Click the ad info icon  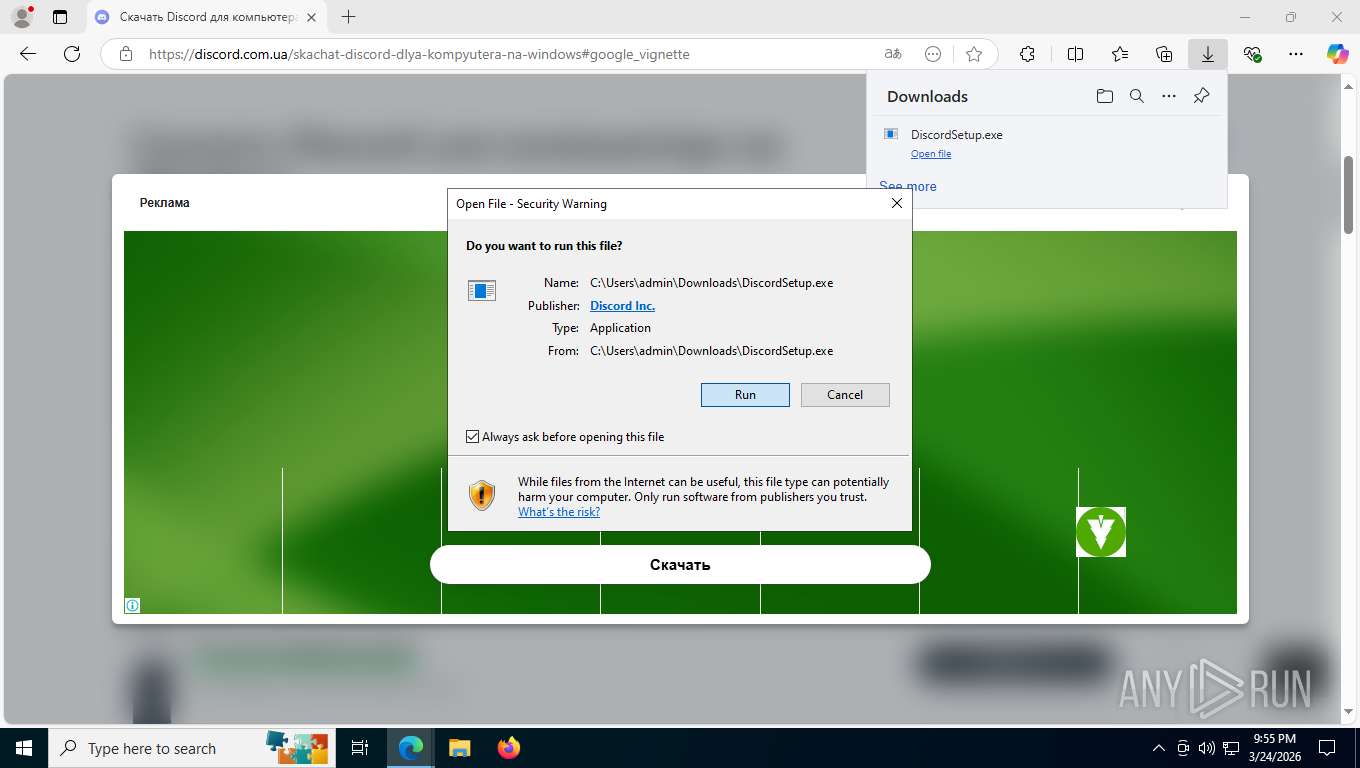[132, 605]
